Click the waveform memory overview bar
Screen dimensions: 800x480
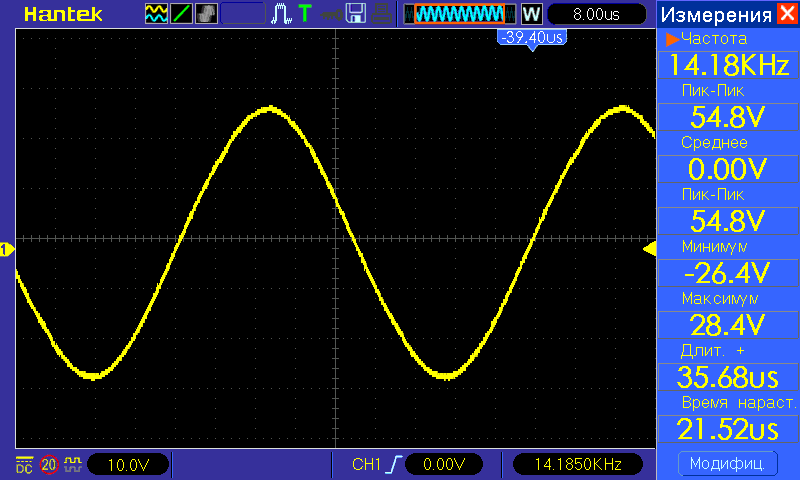(460, 14)
